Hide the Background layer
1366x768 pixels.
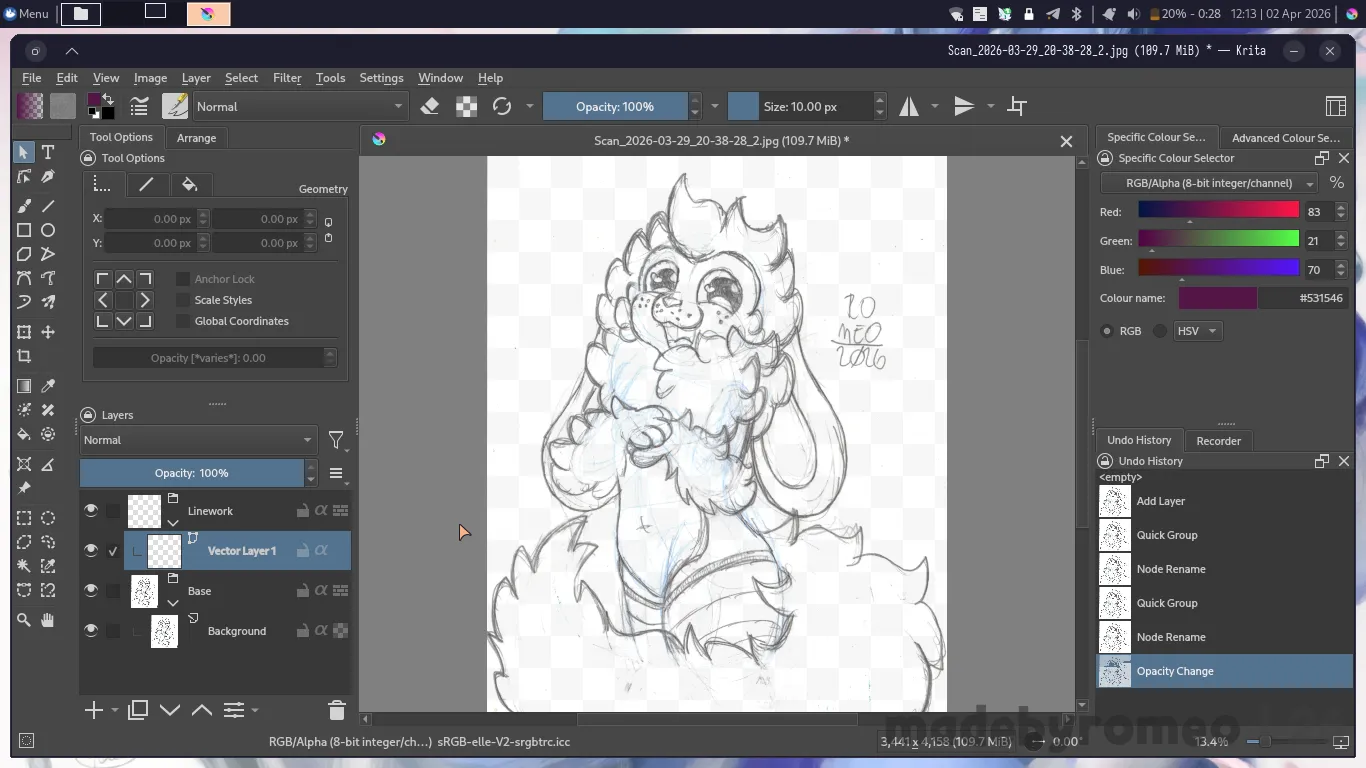click(x=91, y=631)
